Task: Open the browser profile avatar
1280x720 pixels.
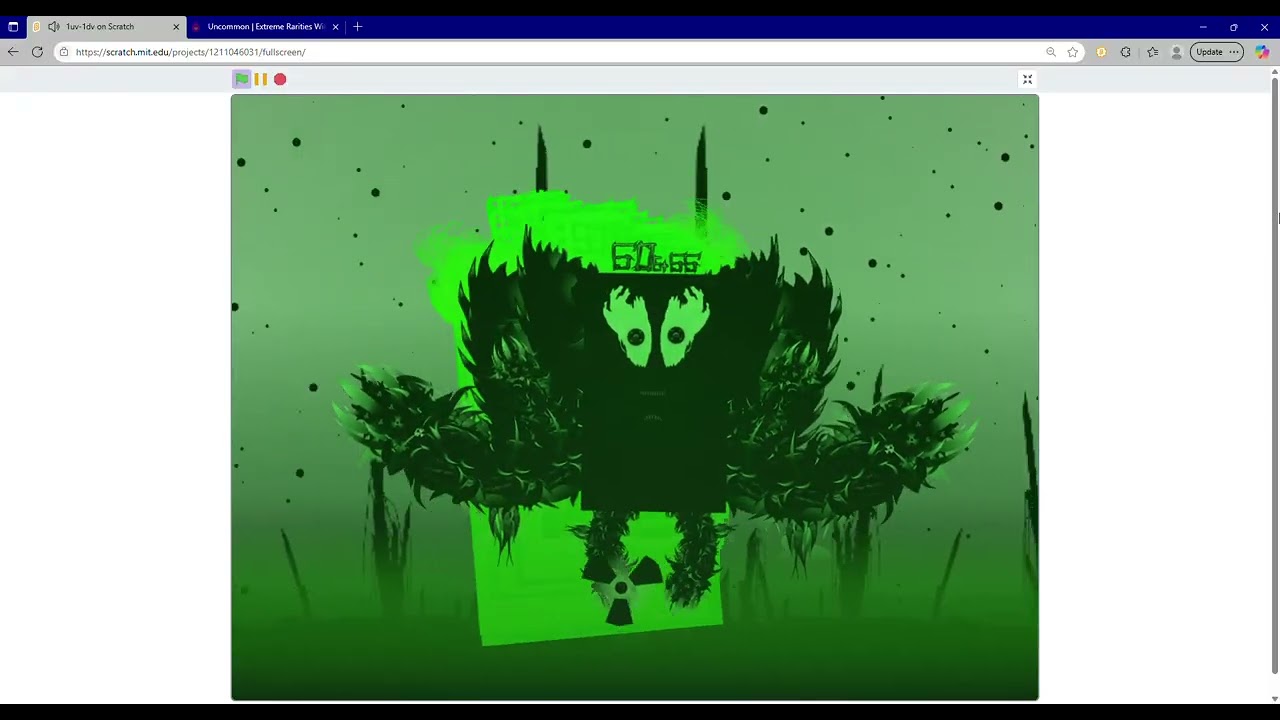Action: pos(1177,52)
